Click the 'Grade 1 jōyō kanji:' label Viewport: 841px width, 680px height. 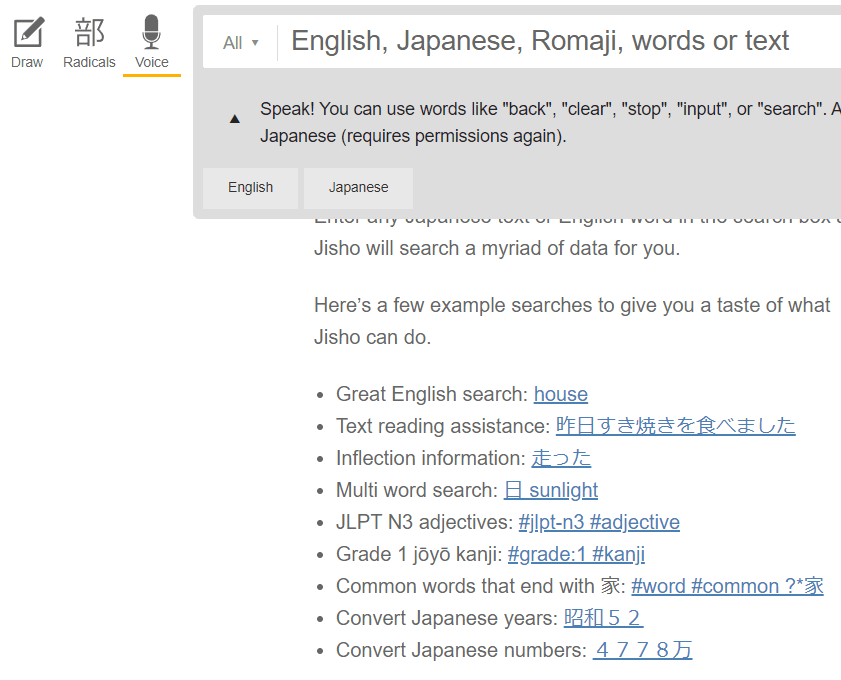coord(419,554)
